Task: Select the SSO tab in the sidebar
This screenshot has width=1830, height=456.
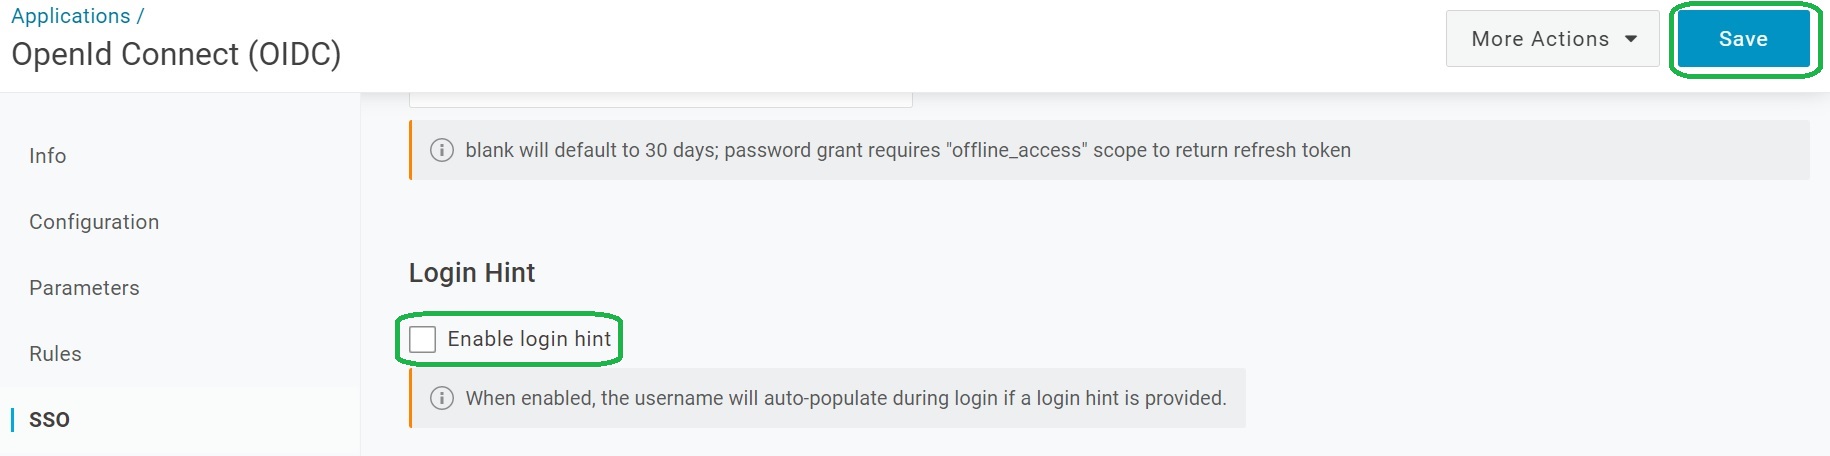Action: pyautogui.click(x=49, y=420)
